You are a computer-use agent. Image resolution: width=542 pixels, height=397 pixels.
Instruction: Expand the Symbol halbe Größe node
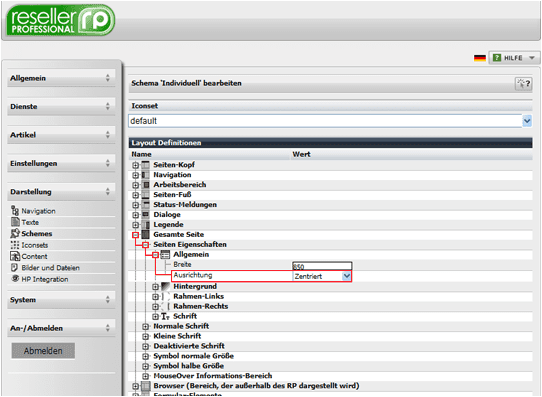coord(146,366)
